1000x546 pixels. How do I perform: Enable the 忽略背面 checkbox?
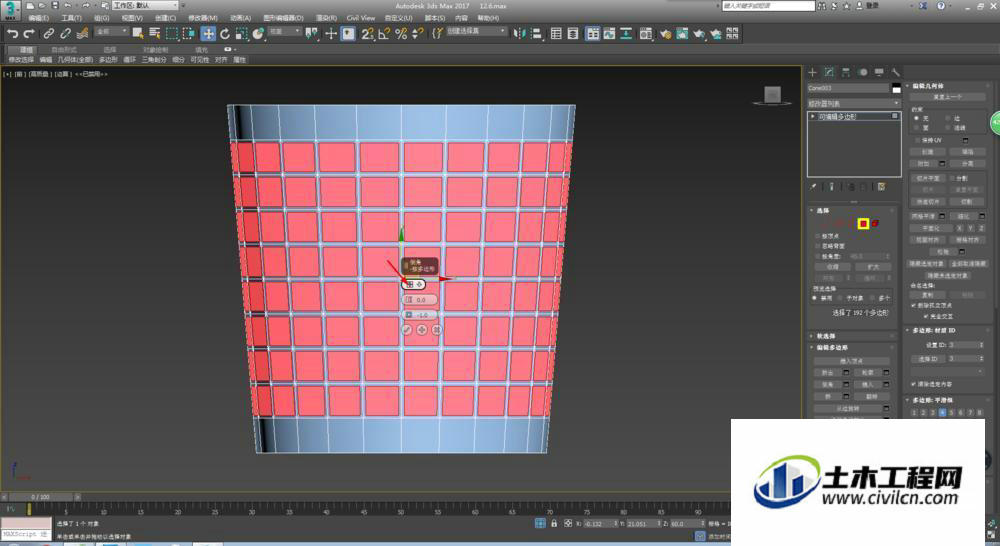[818, 246]
